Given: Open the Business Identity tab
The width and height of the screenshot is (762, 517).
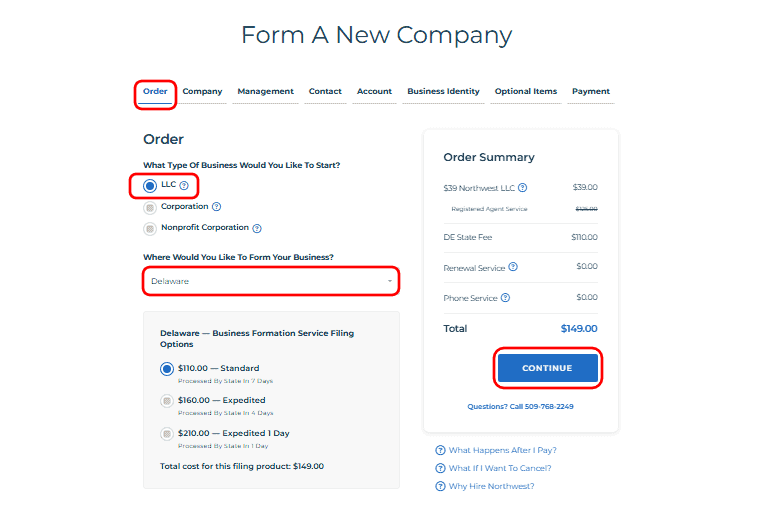Looking at the screenshot, I should [x=443, y=92].
